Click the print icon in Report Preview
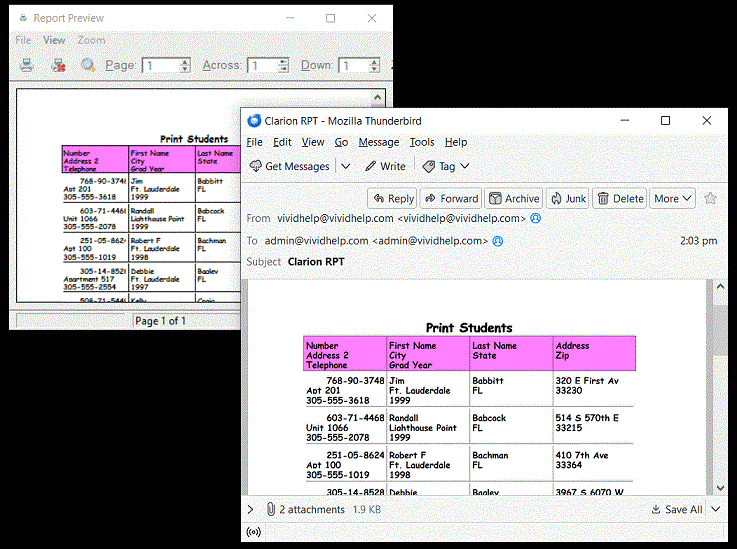Image resolution: width=737 pixels, height=549 pixels. tap(27, 65)
